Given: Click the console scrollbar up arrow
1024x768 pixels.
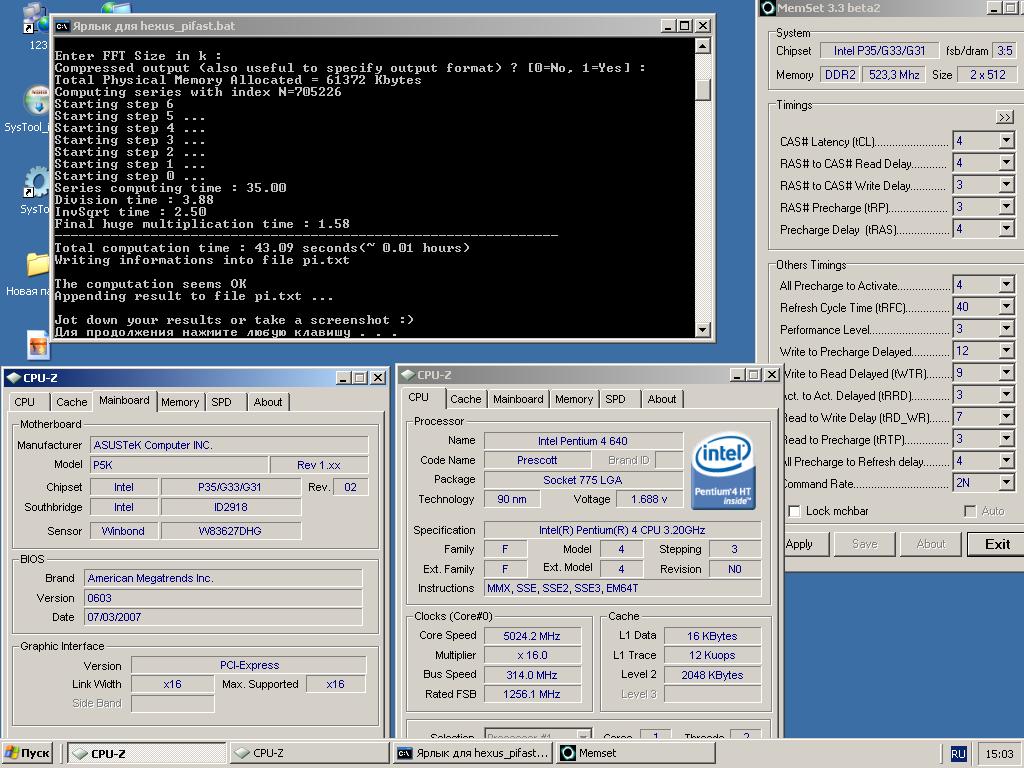Looking at the screenshot, I should 703,46.
